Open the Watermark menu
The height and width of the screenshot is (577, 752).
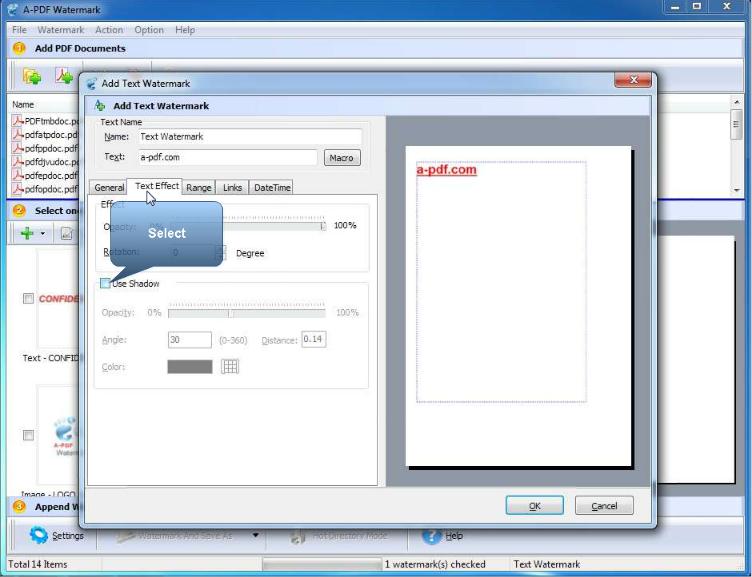tap(60, 30)
